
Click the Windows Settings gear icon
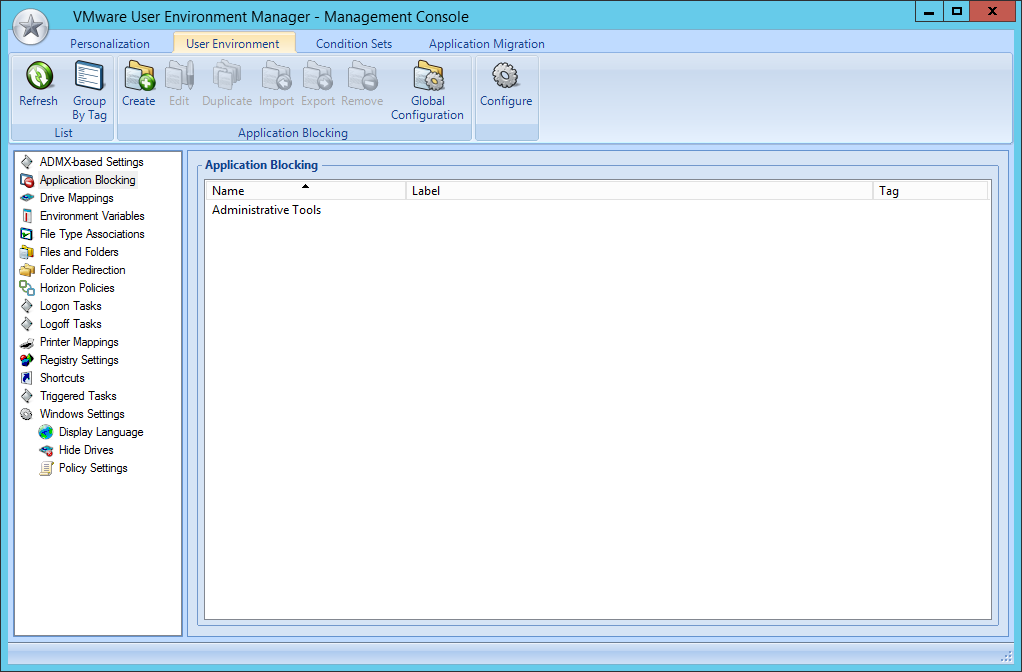click(27, 414)
